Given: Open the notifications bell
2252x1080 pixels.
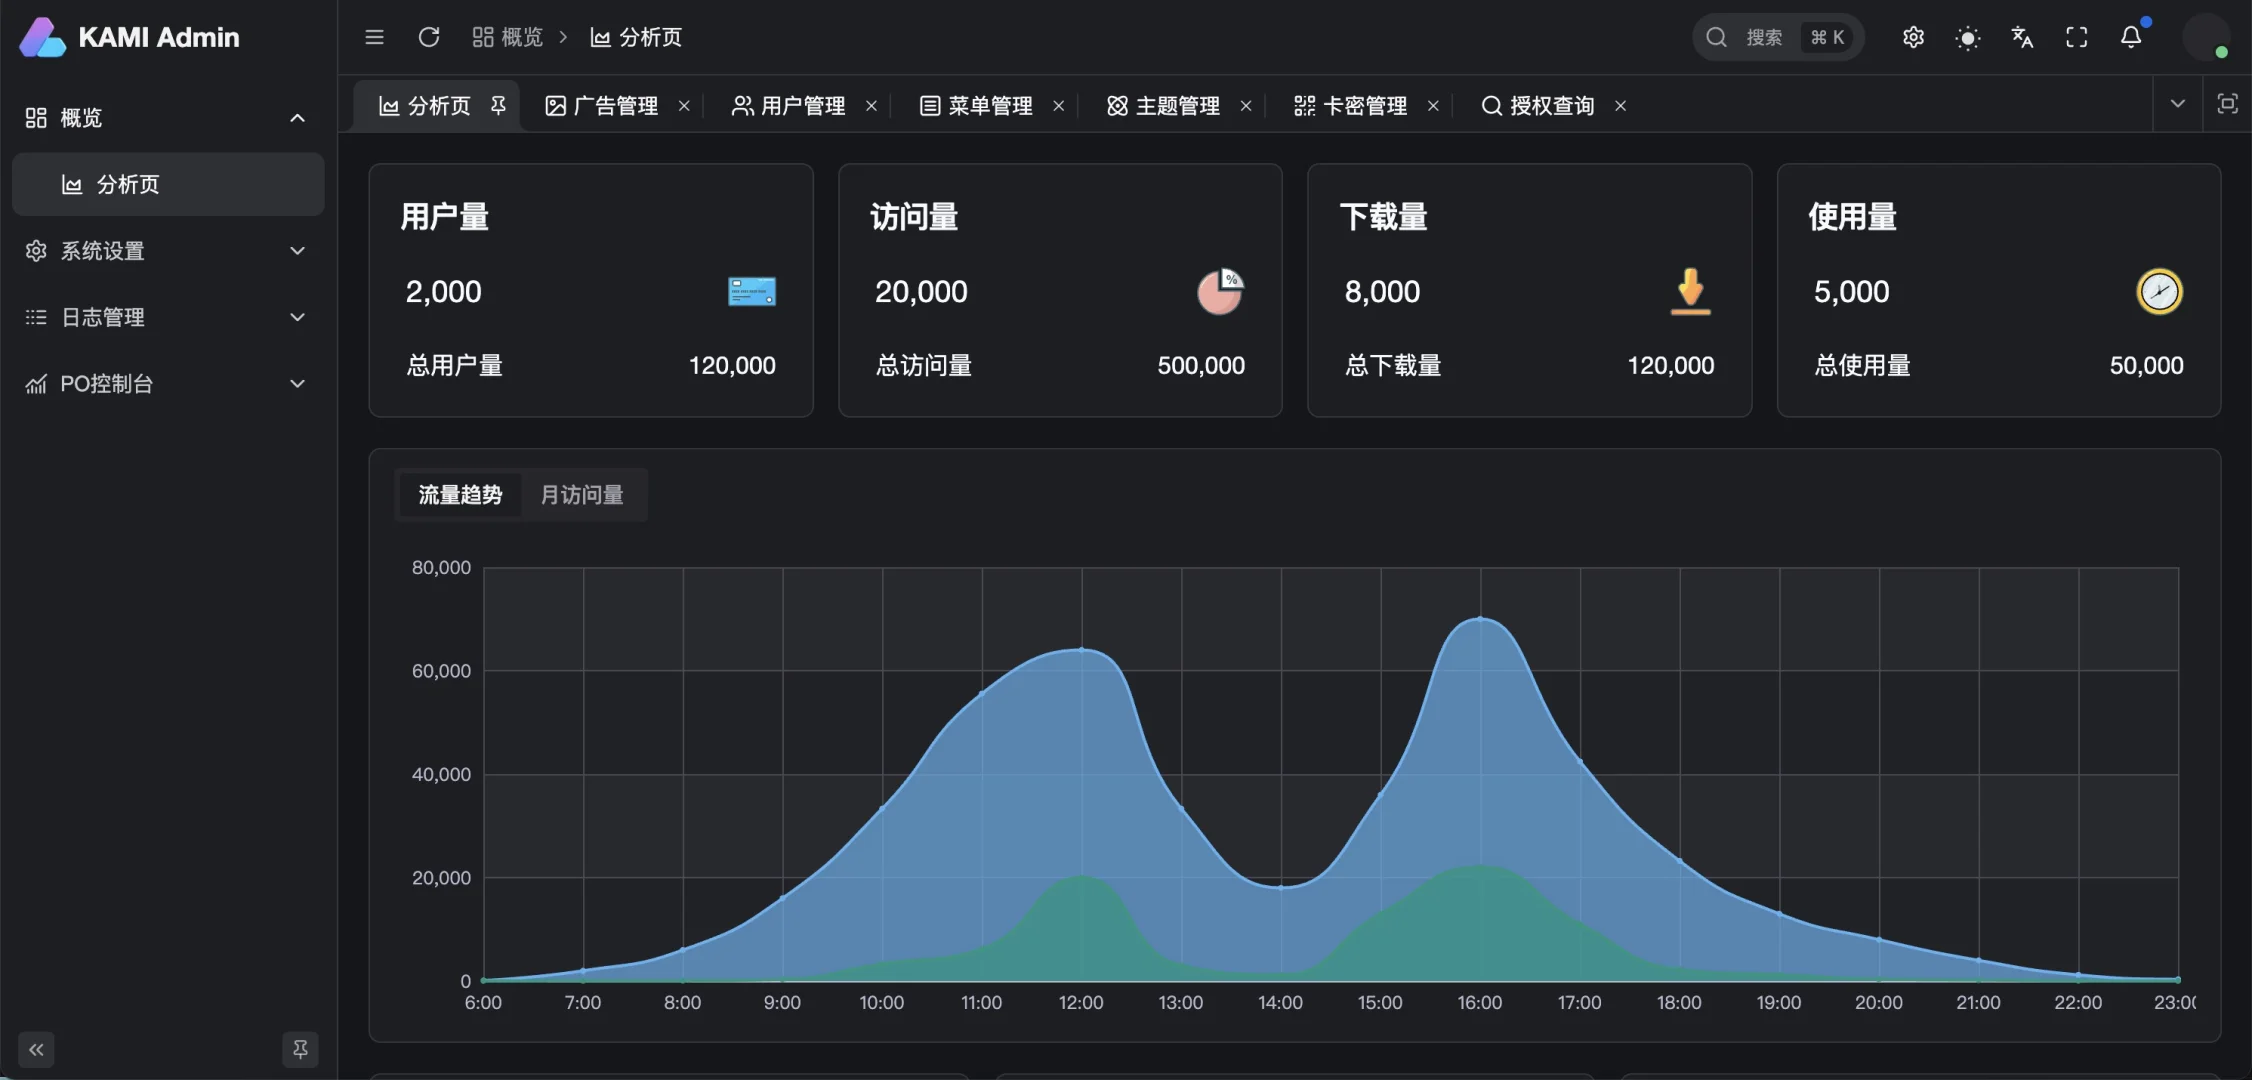Looking at the screenshot, I should pos(2131,37).
